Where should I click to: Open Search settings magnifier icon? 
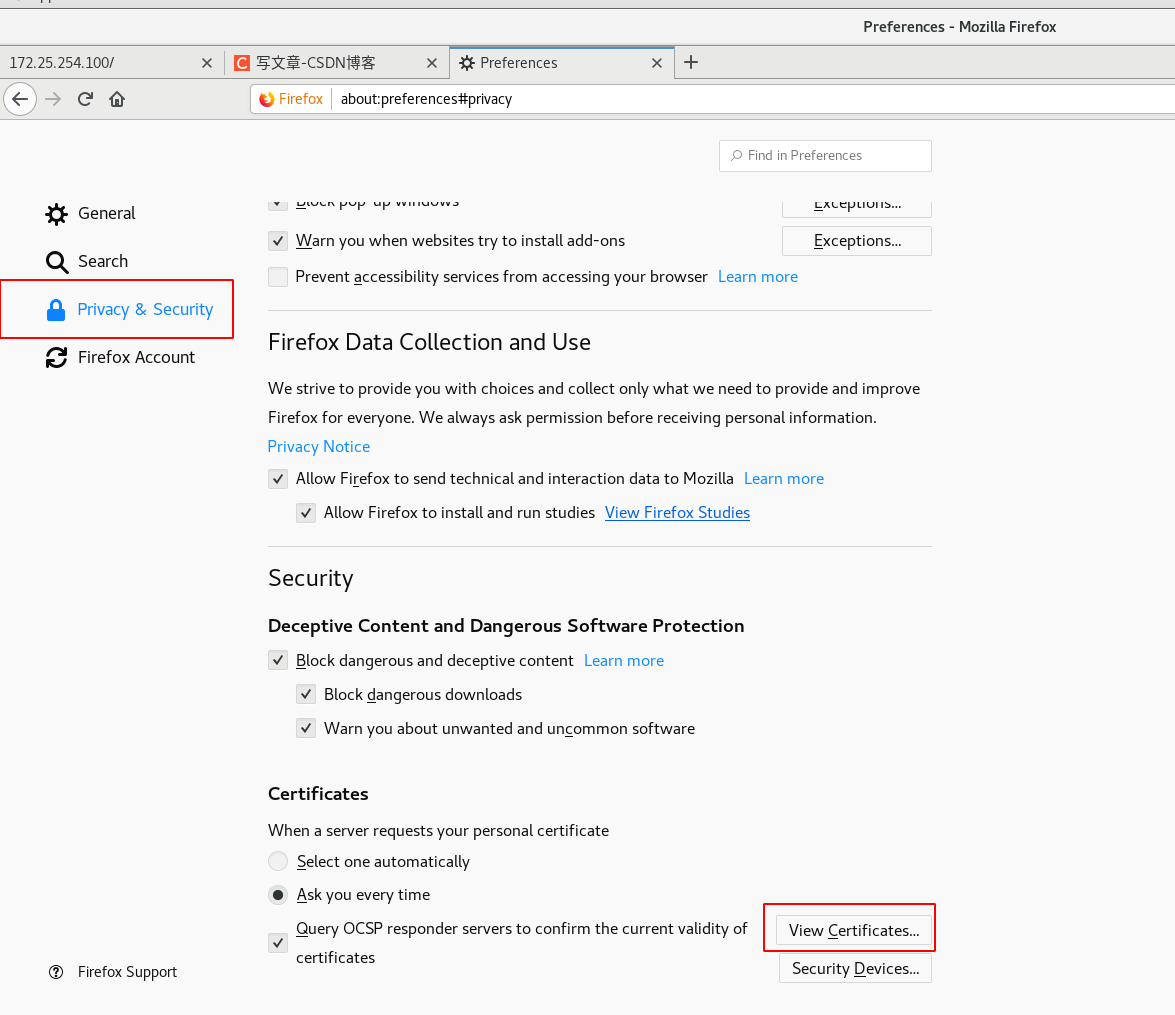(x=57, y=262)
